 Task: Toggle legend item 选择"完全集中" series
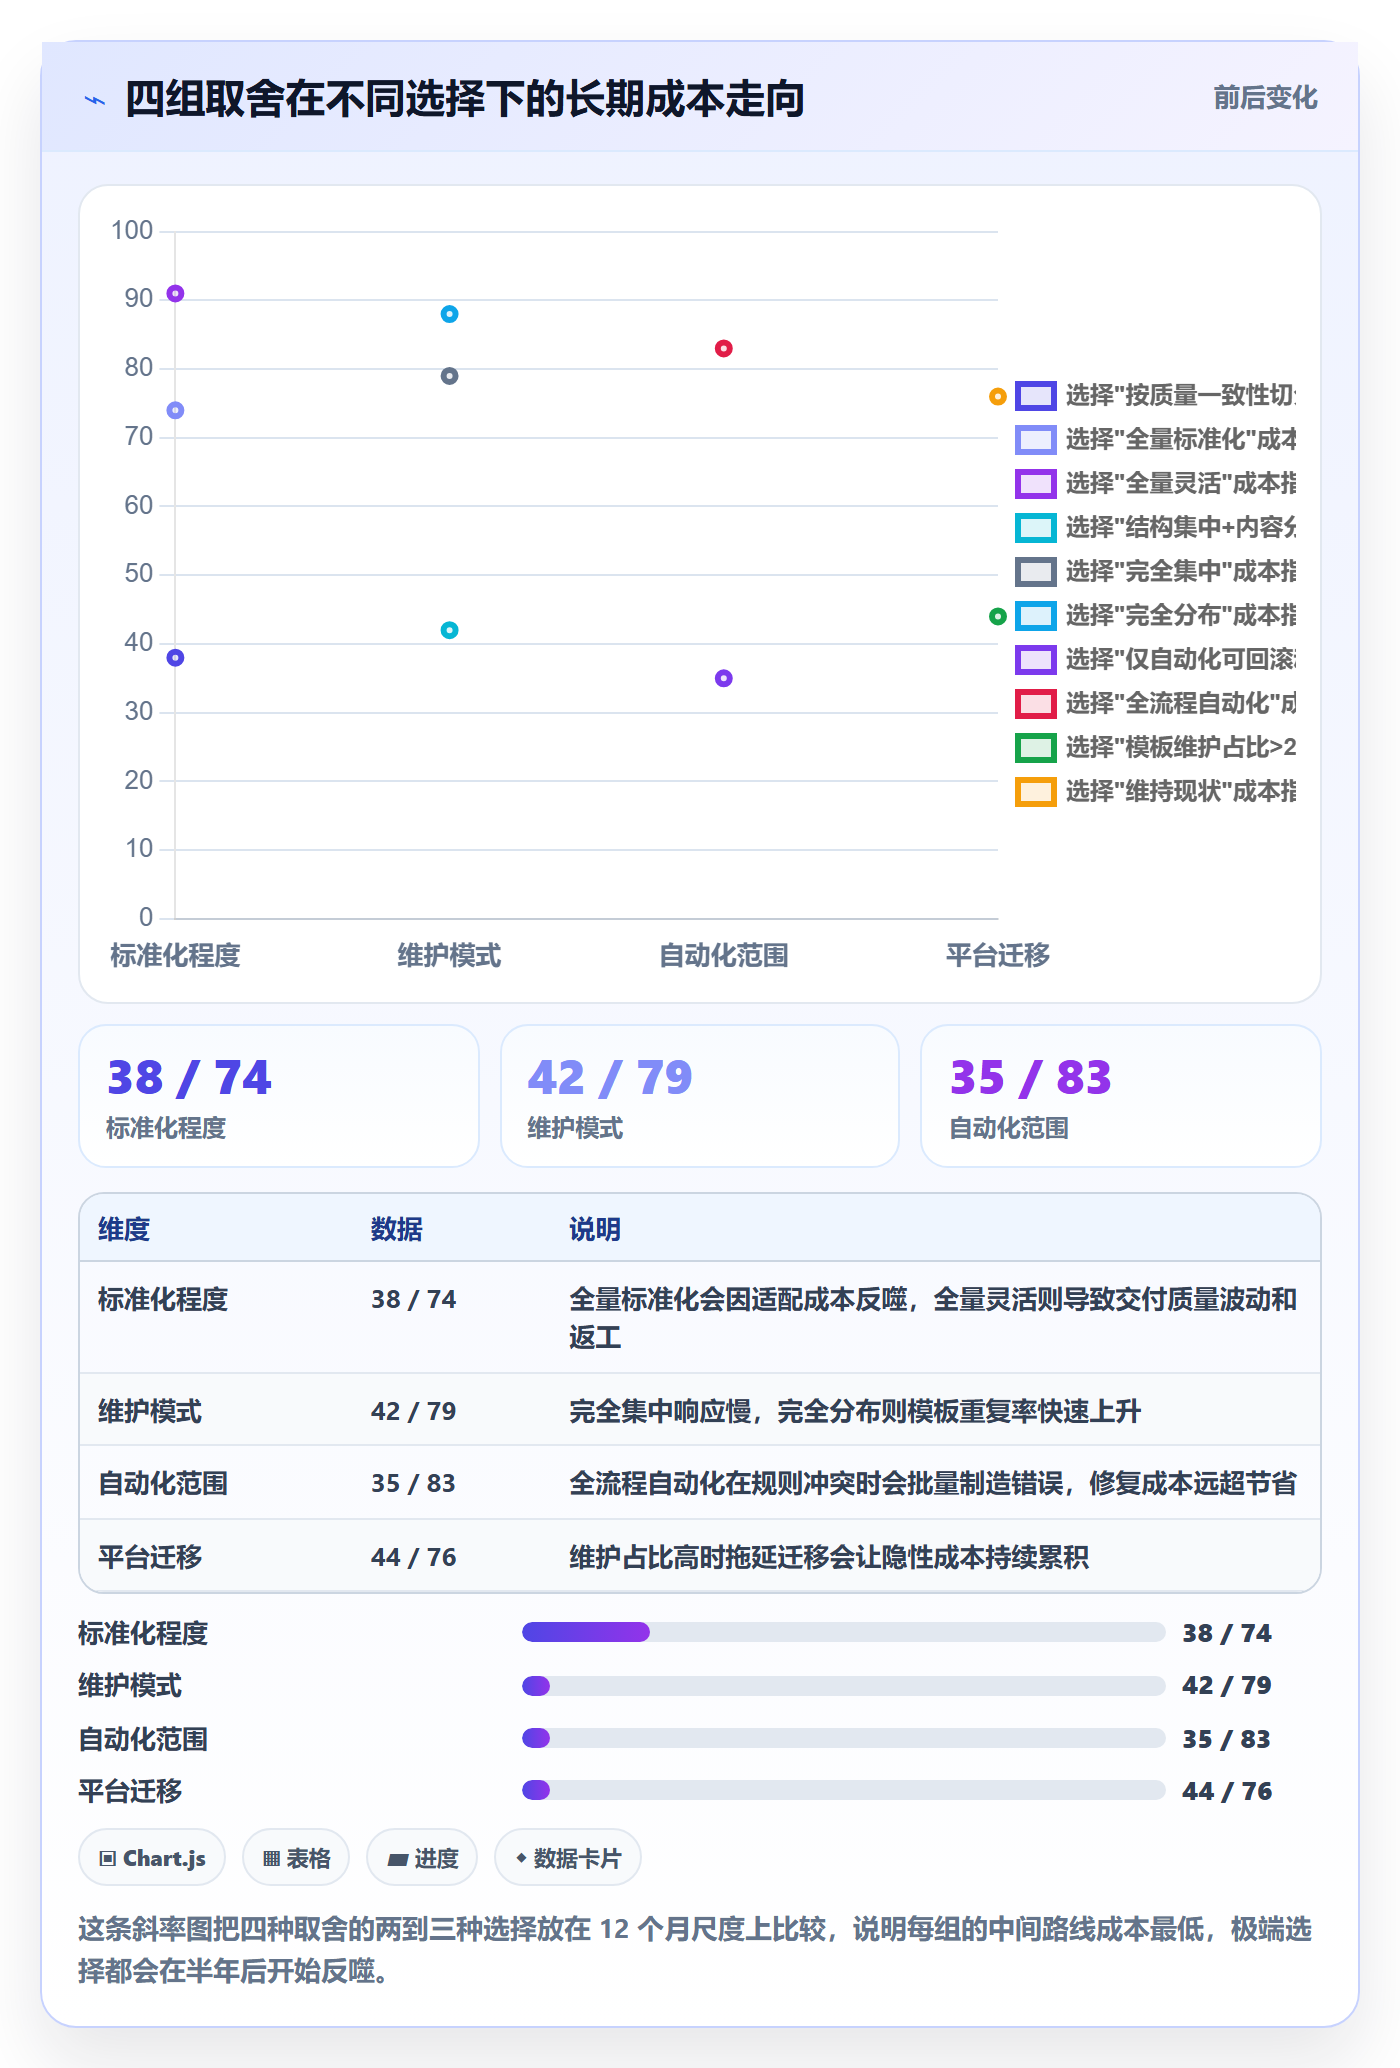click(1155, 572)
